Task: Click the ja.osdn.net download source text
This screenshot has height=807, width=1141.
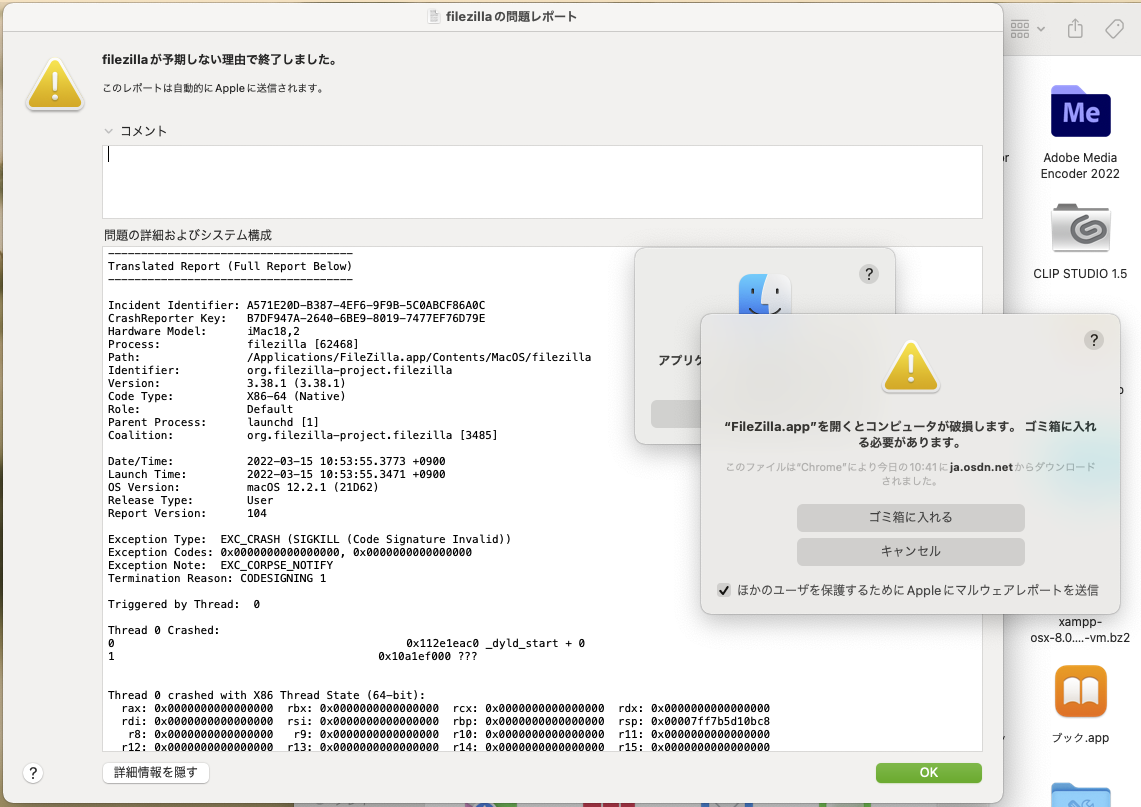Action: pos(981,467)
